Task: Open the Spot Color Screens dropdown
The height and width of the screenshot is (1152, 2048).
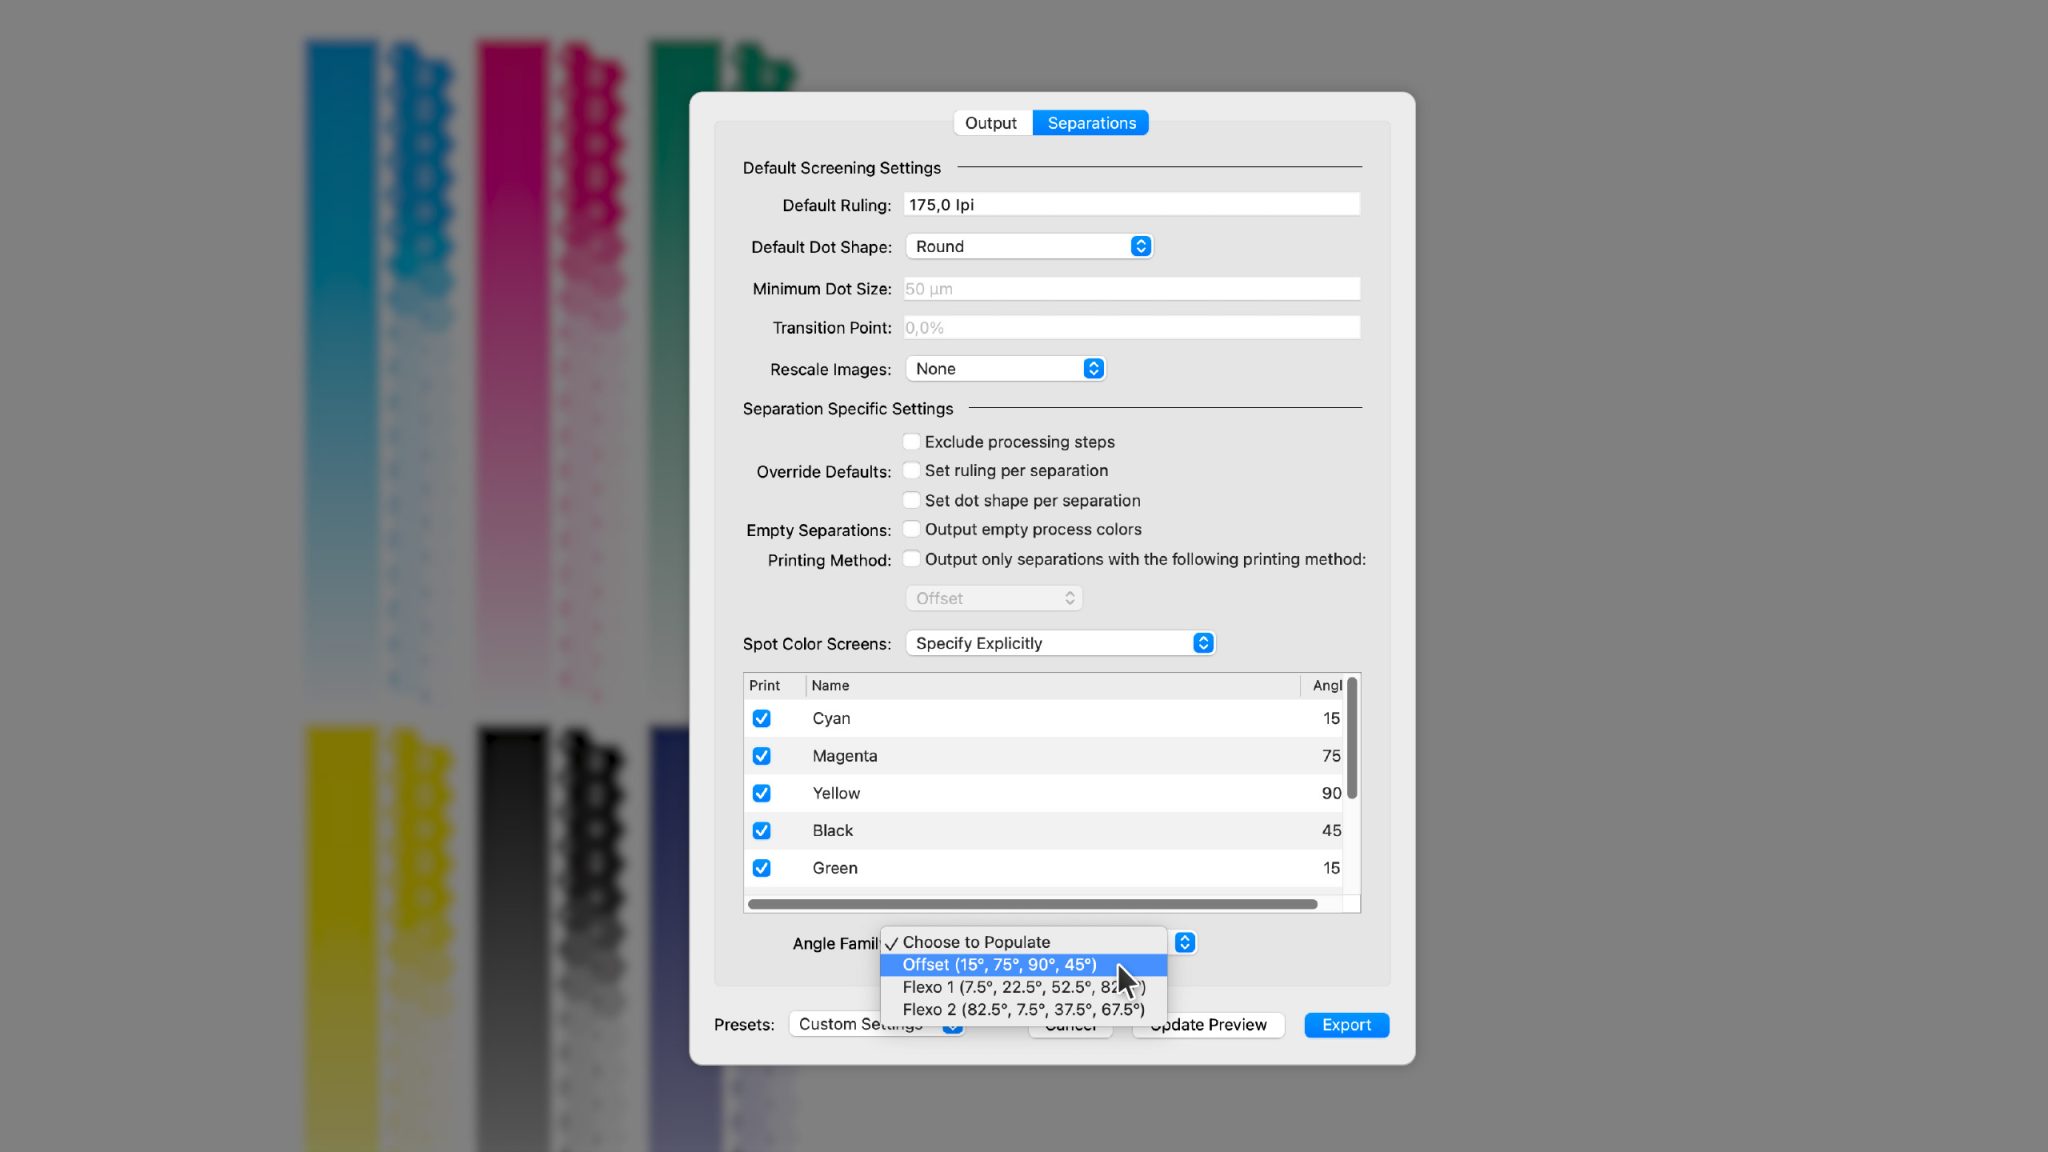Action: point(1060,643)
